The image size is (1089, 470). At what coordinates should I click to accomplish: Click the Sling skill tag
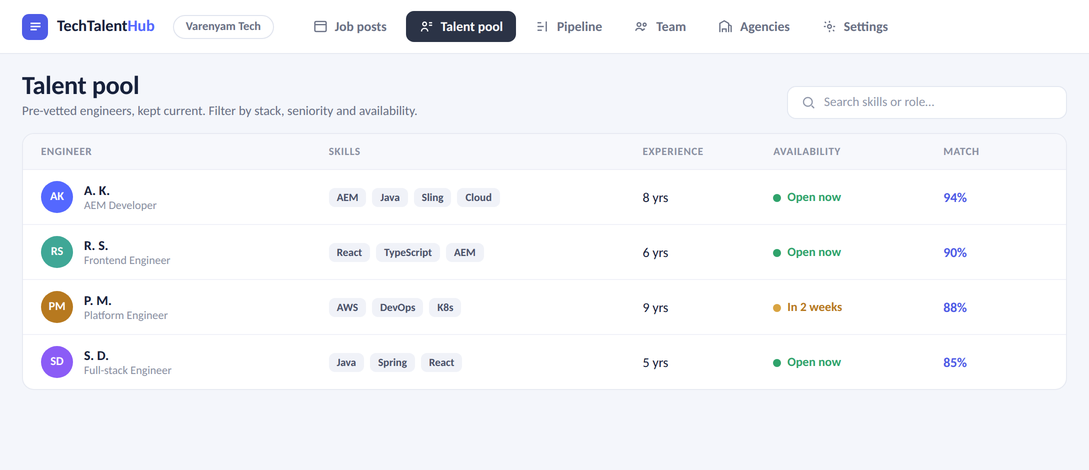[432, 197]
